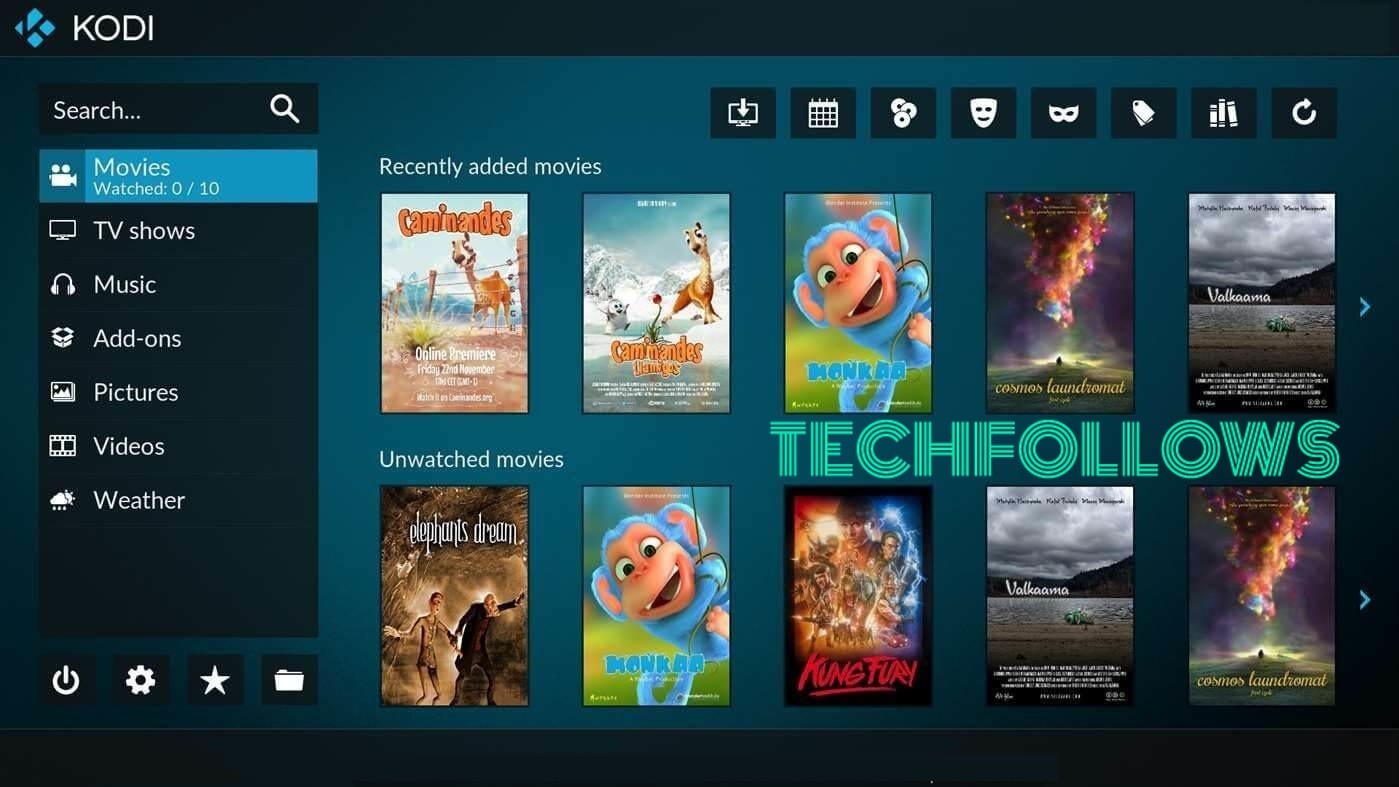This screenshot has height=787, width=1399.
Task: Open the Add-ons menu label
Action: click(x=137, y=338)
